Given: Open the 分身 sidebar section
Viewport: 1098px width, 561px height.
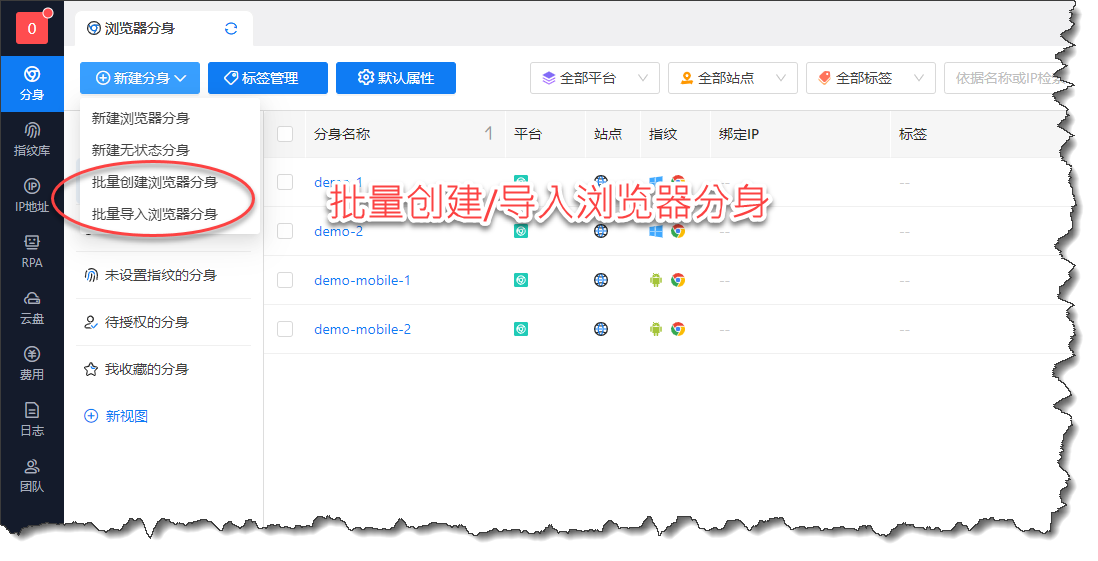Looking at the screenshot, I should coord(32,84).
